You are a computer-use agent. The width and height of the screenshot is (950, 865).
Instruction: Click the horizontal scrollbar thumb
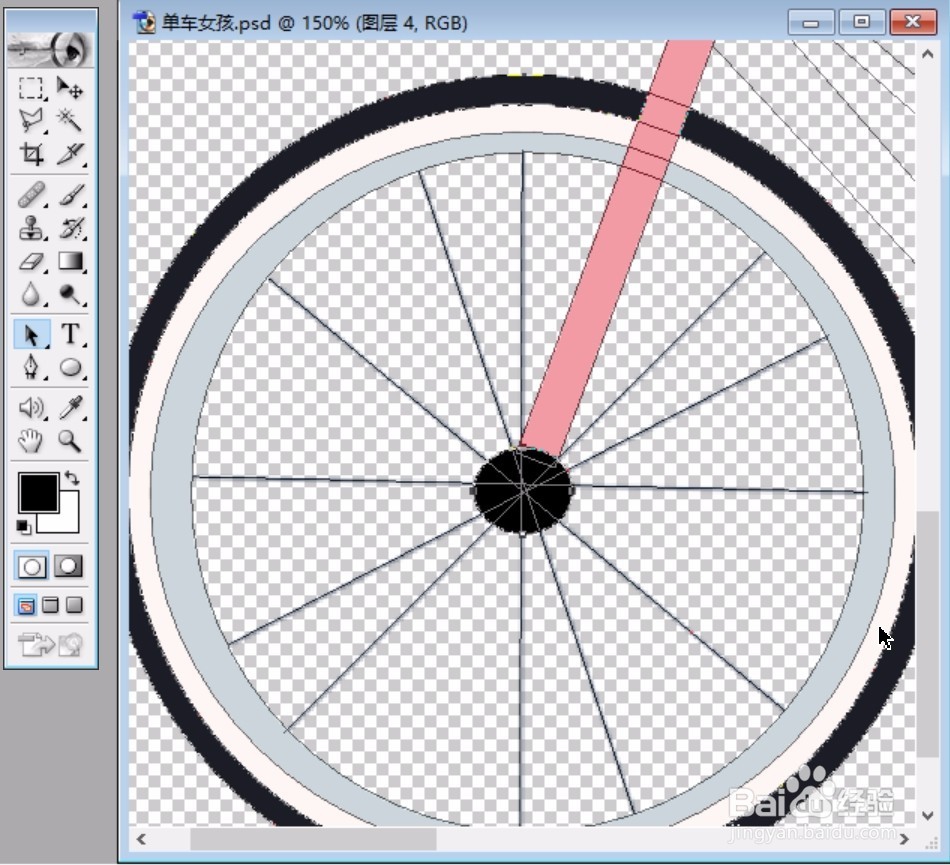pos(313,839)
